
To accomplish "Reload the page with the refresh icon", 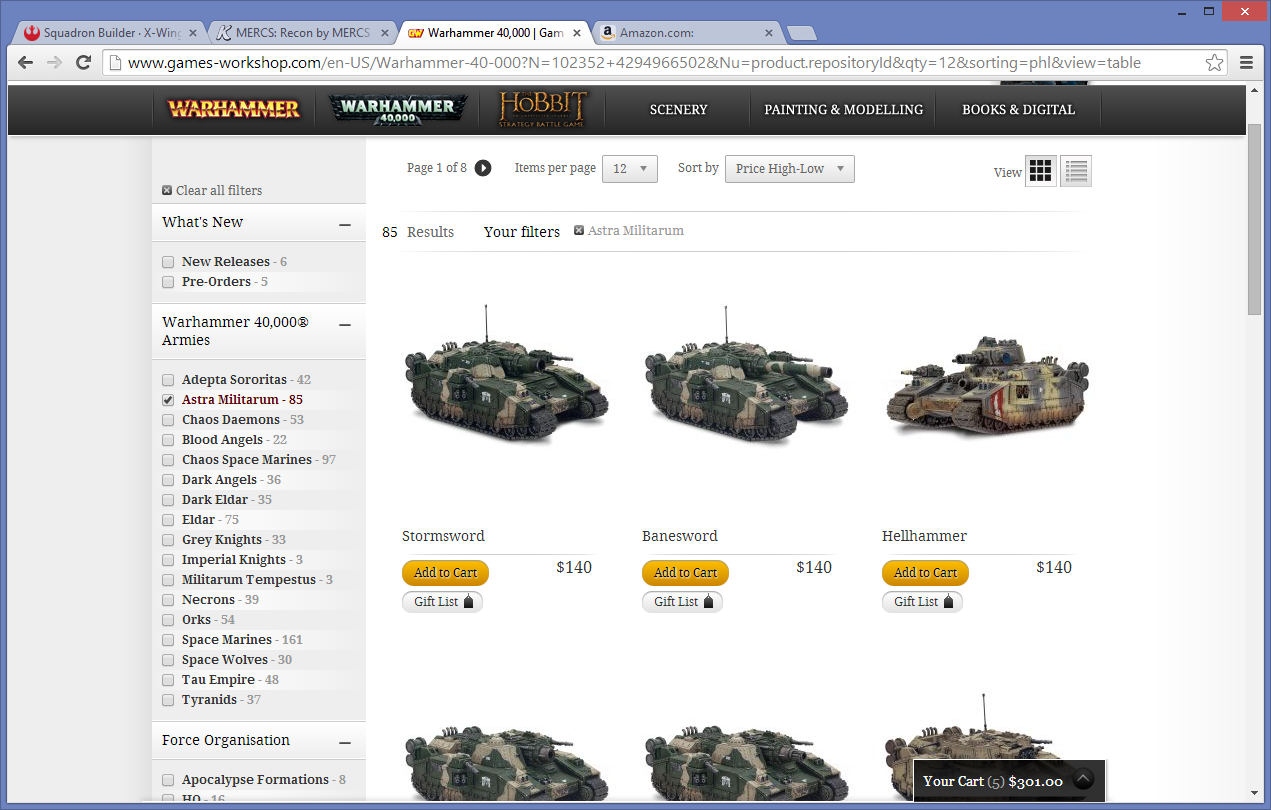I will point(84,62).
